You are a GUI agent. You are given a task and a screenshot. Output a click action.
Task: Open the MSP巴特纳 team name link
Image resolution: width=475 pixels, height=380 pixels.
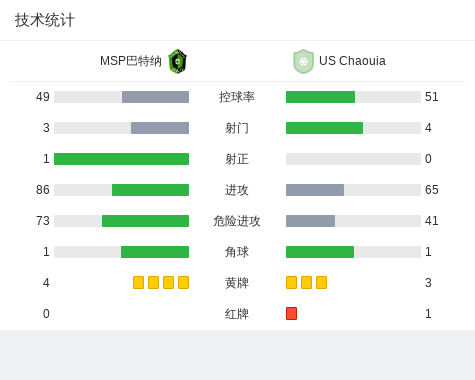click(x=131, y=61)
